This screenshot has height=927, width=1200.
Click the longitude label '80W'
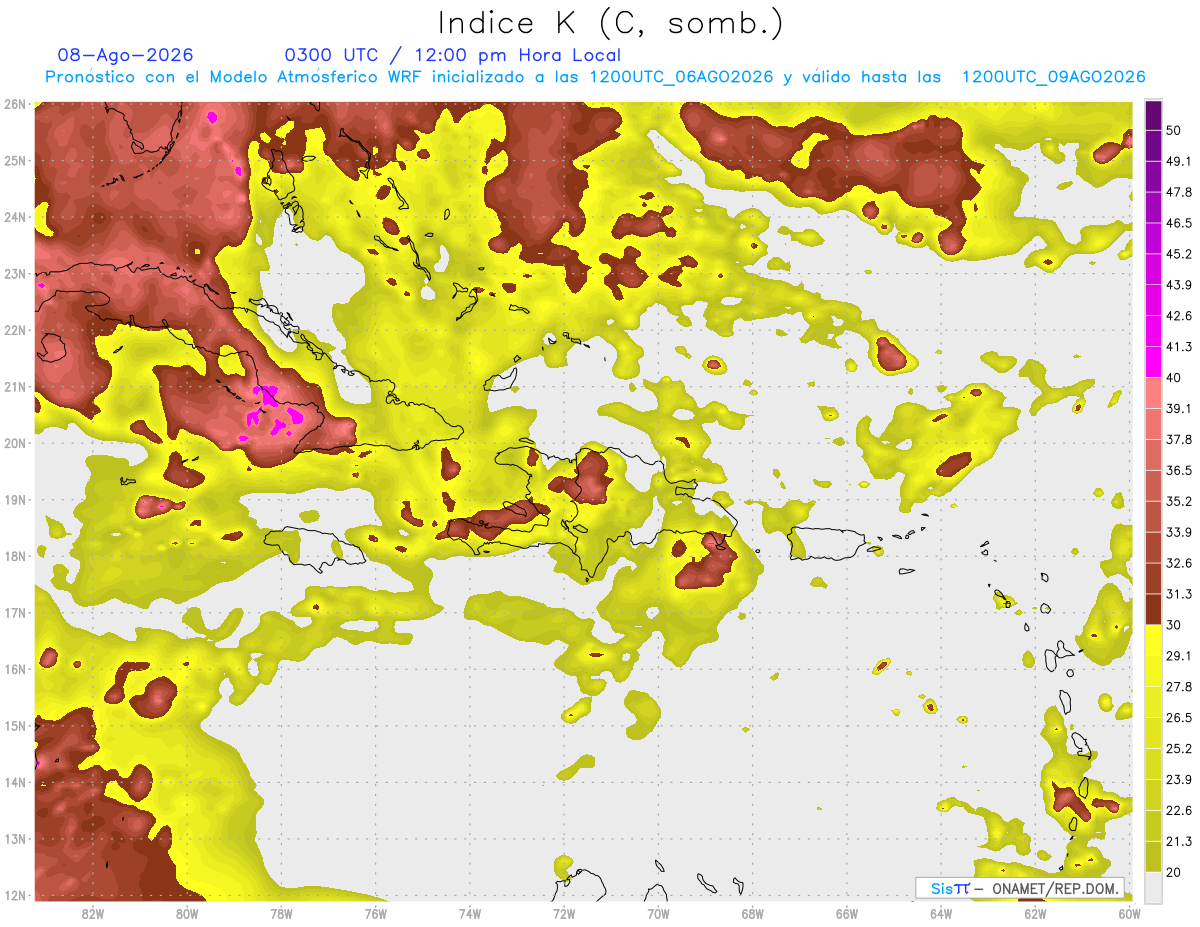click(x=187, y=914)
